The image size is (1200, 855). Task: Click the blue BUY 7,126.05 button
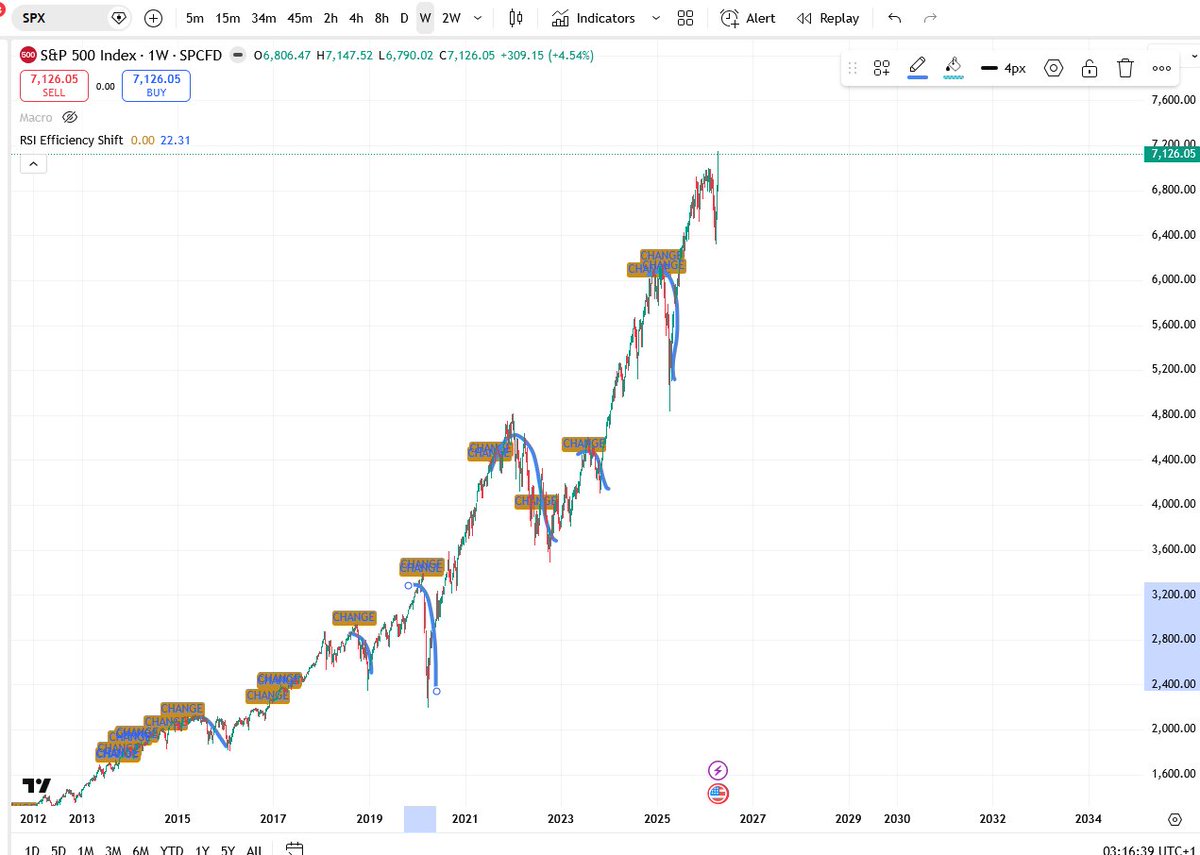pyautogui.click(x=156, y=85)
